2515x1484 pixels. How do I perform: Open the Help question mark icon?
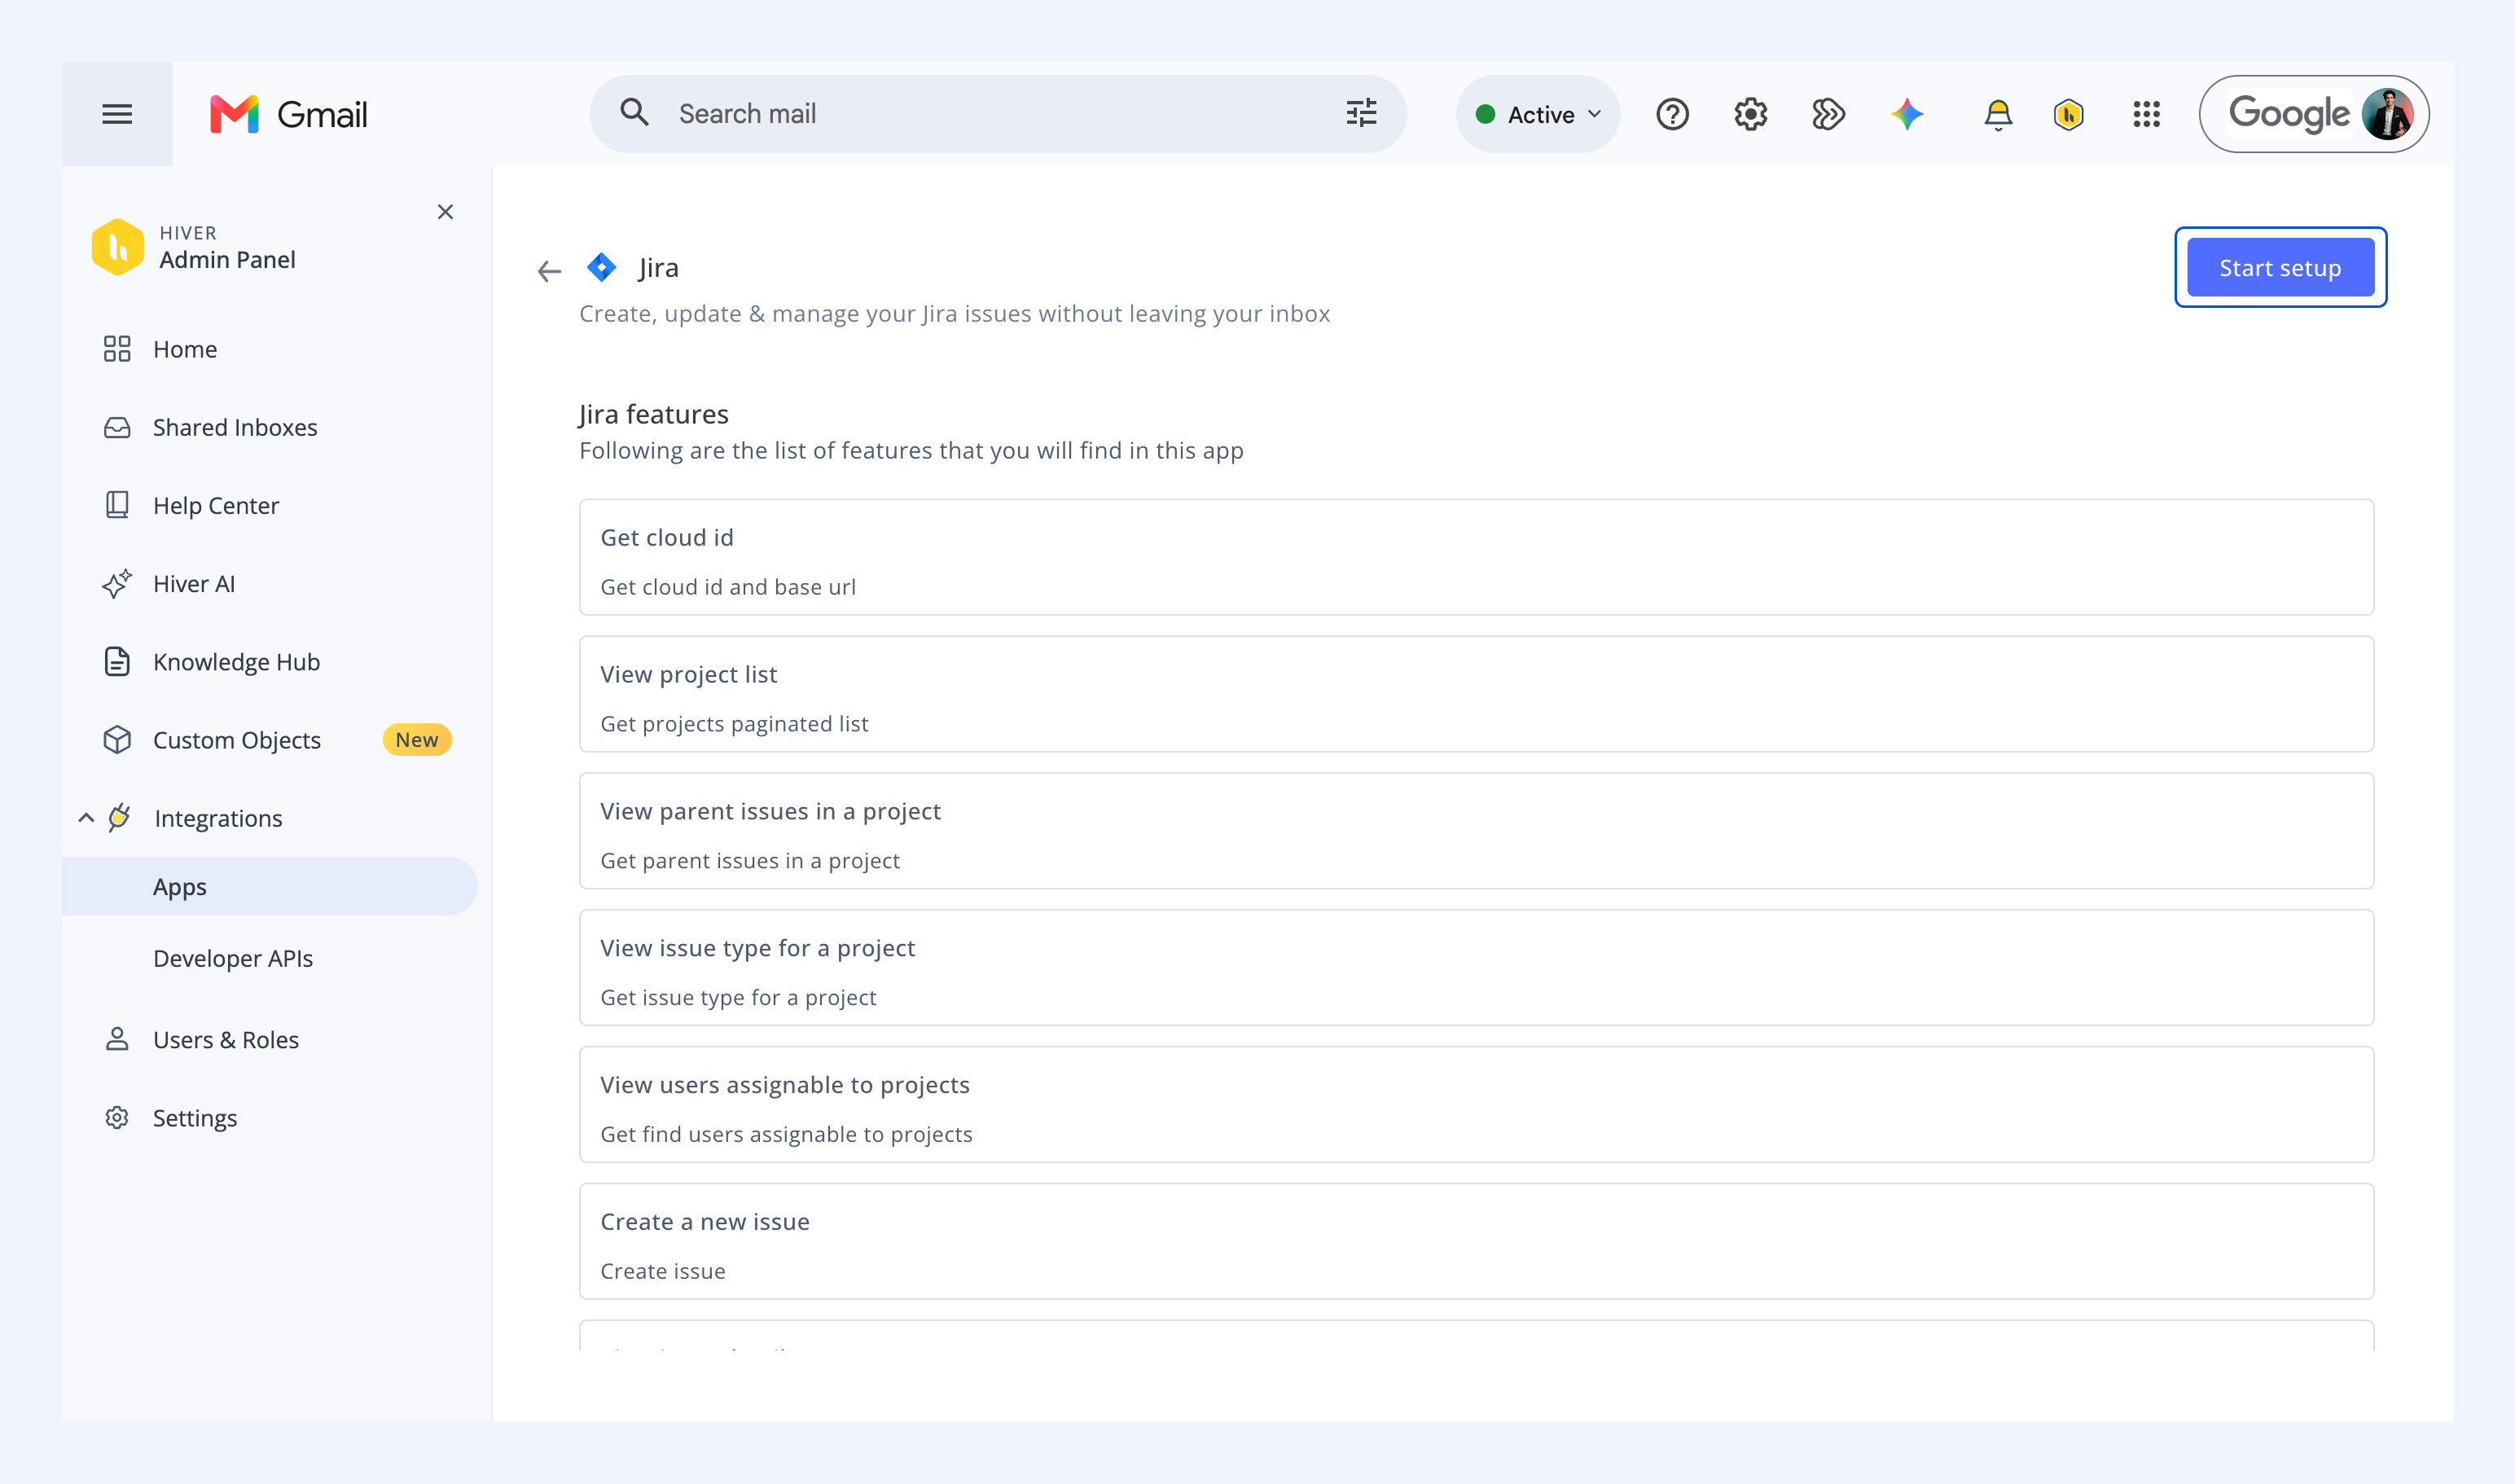point(1672,114)
